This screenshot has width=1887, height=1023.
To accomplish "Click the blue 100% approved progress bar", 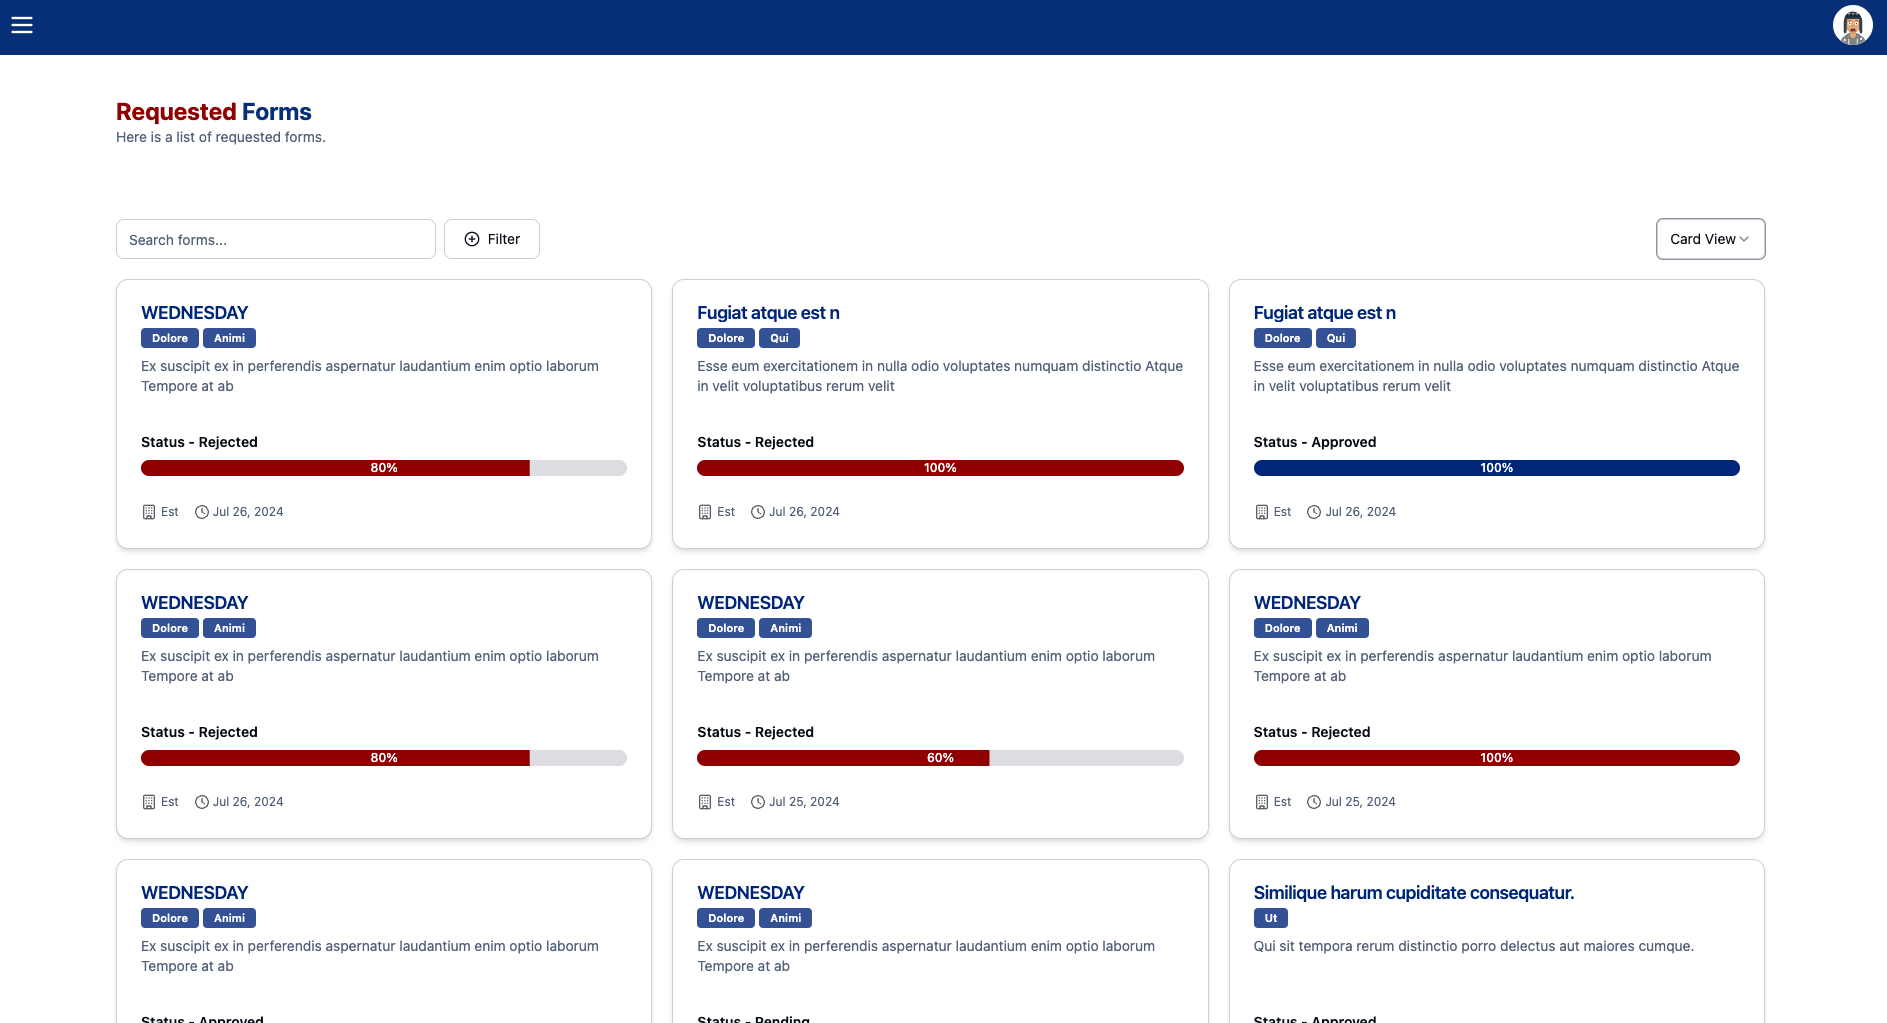I will tap(1496, 468).
